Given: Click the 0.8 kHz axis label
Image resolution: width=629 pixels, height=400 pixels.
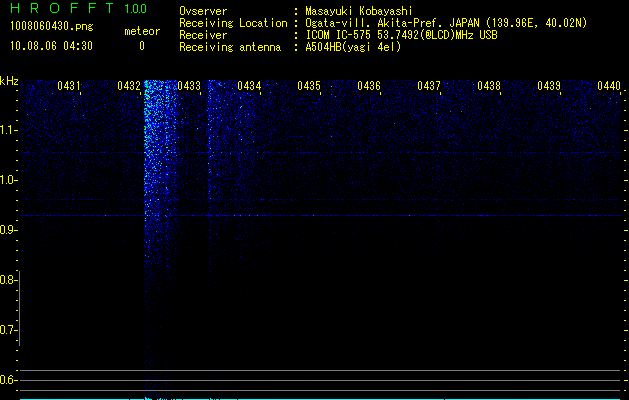Looking at the screenshot, I should coord(8,280).
